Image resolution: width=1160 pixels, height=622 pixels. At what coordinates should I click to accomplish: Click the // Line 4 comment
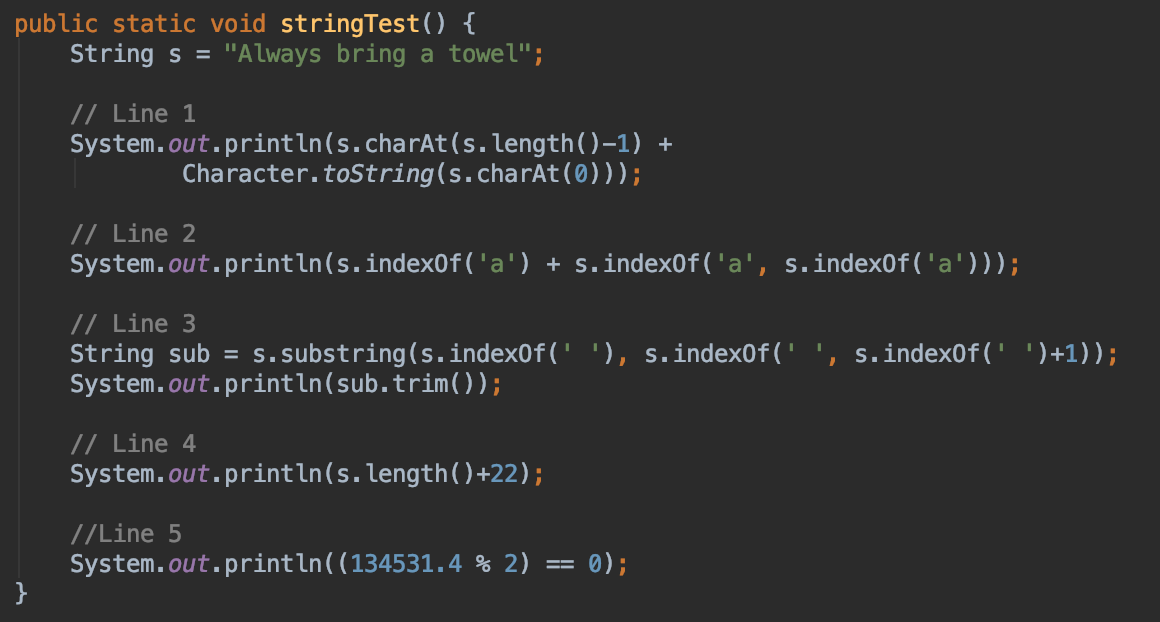click(133, 444)
